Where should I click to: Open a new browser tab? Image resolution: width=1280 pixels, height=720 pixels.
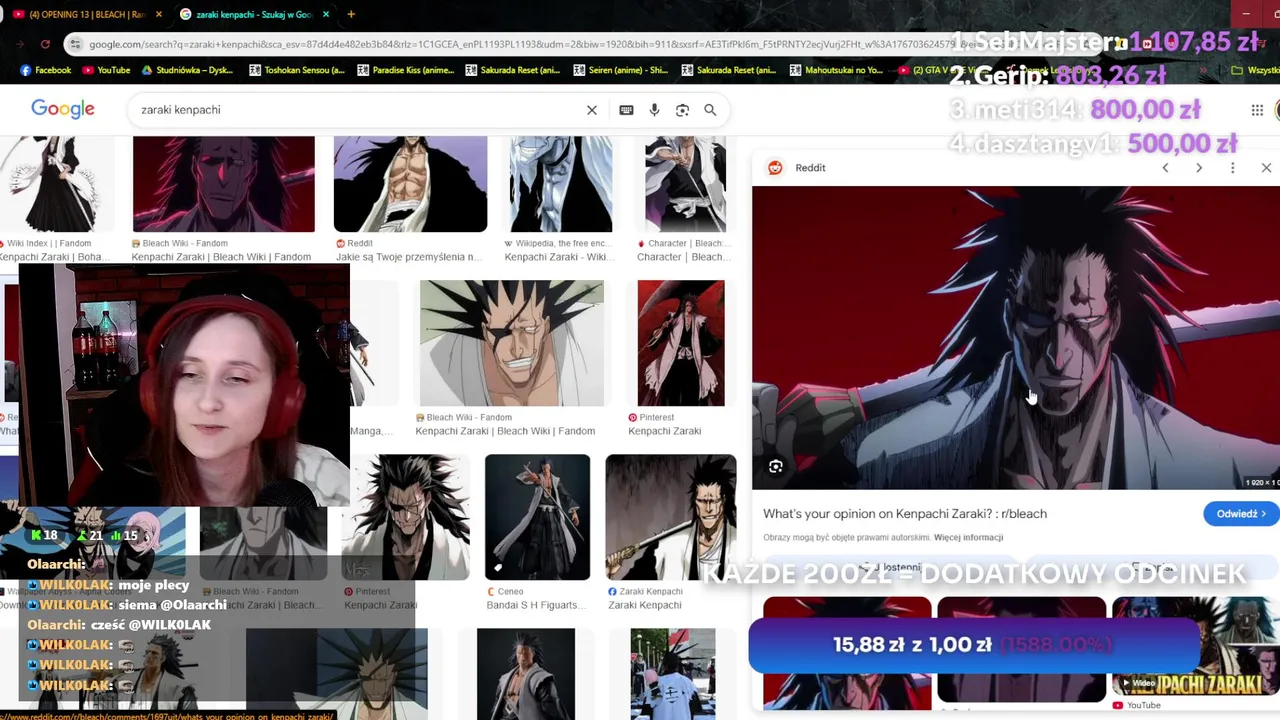351,14
